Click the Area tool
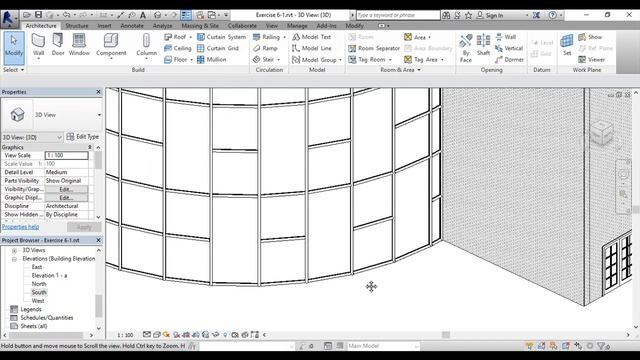640x360 pixels. coord(415,37)
